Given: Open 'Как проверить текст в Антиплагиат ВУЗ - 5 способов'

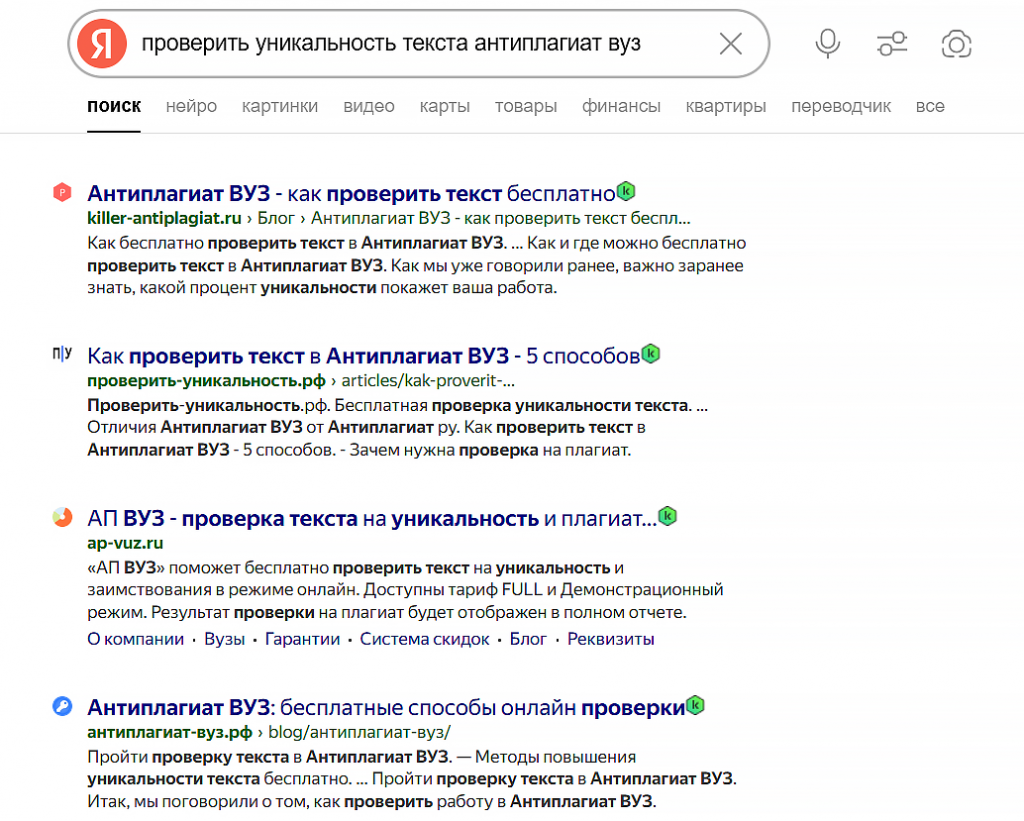Looking at the screenshot, I should pyautogui.click(x=363, y=356).
